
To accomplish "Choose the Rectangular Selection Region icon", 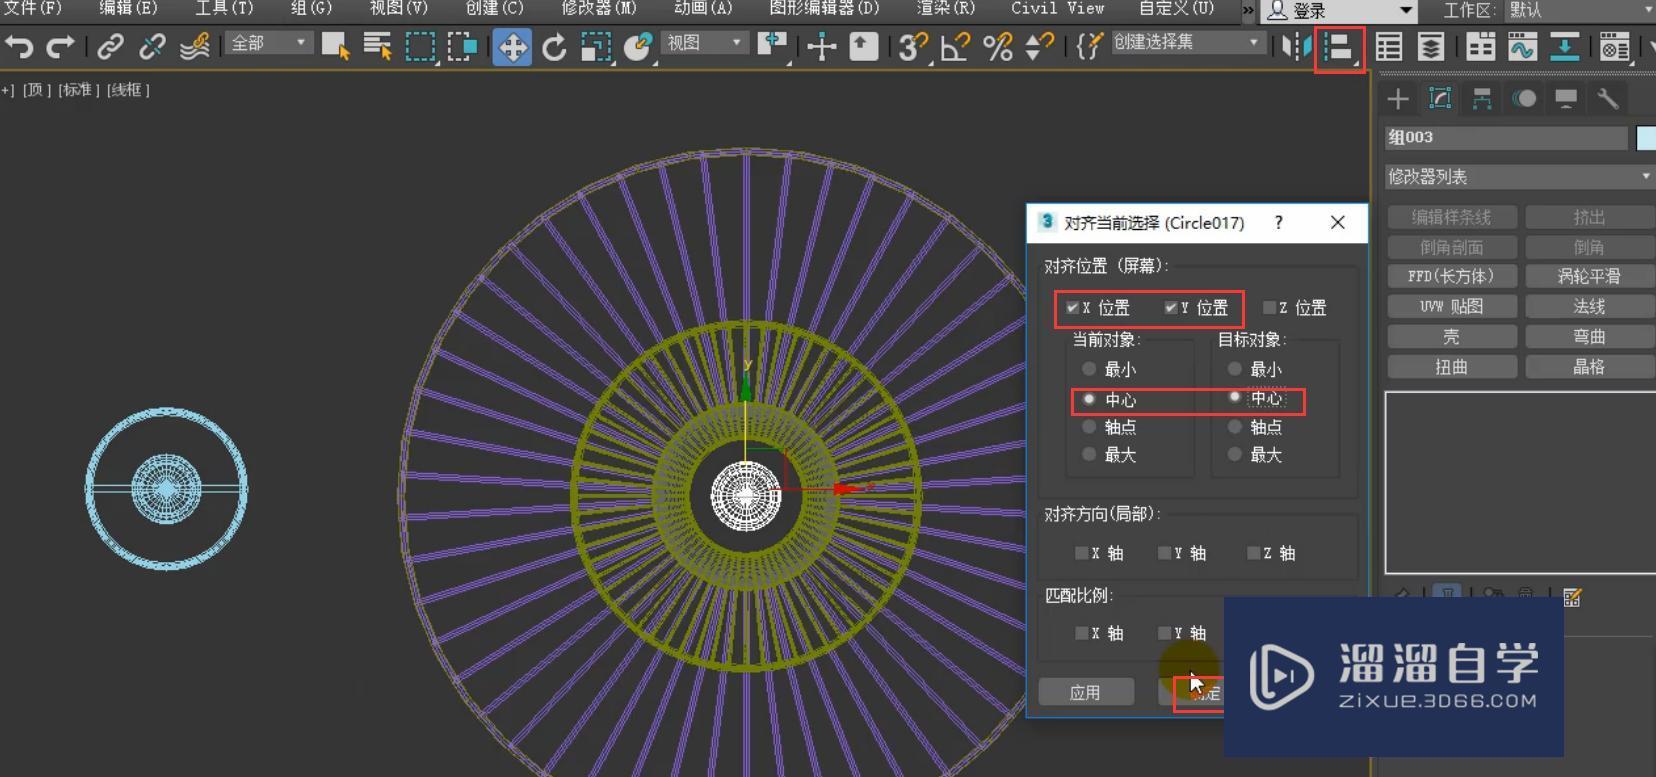I will pyautogui.click(x=420, y=46).
